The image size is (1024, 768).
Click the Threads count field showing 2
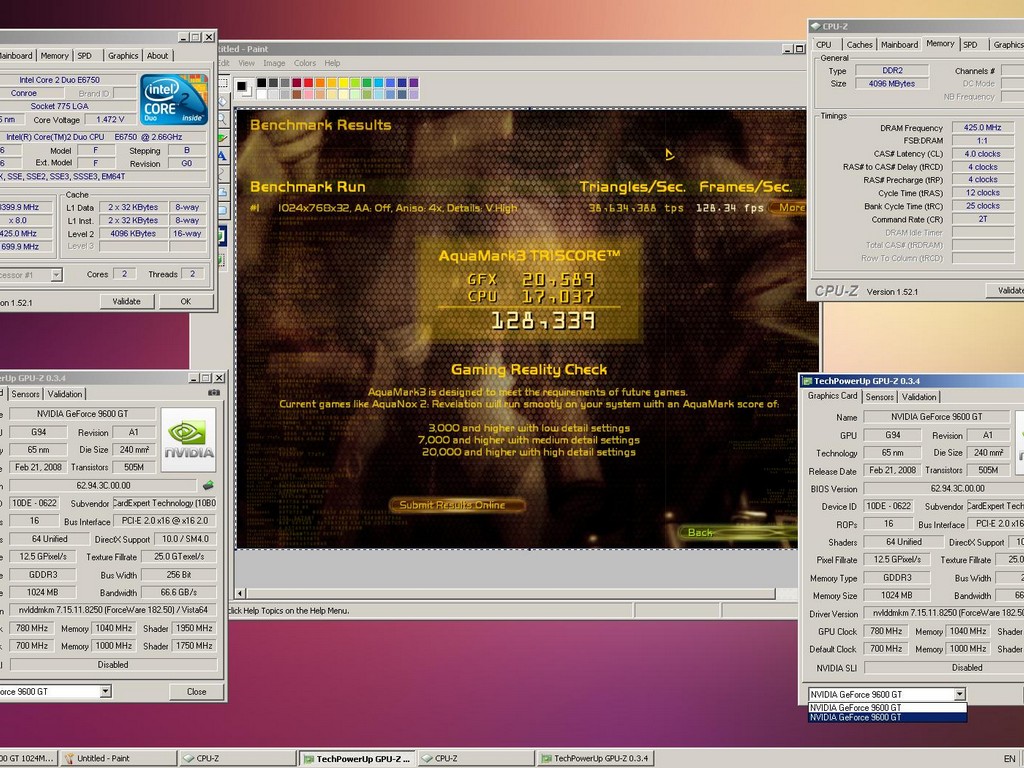193,274
